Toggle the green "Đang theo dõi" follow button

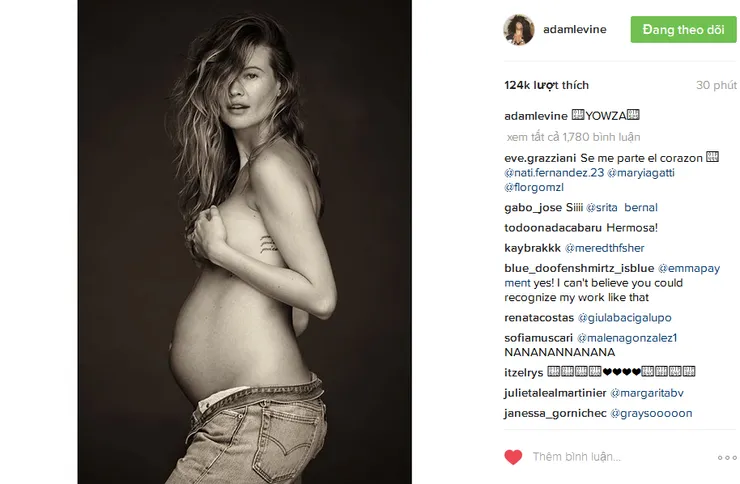[x=683, y=30]
